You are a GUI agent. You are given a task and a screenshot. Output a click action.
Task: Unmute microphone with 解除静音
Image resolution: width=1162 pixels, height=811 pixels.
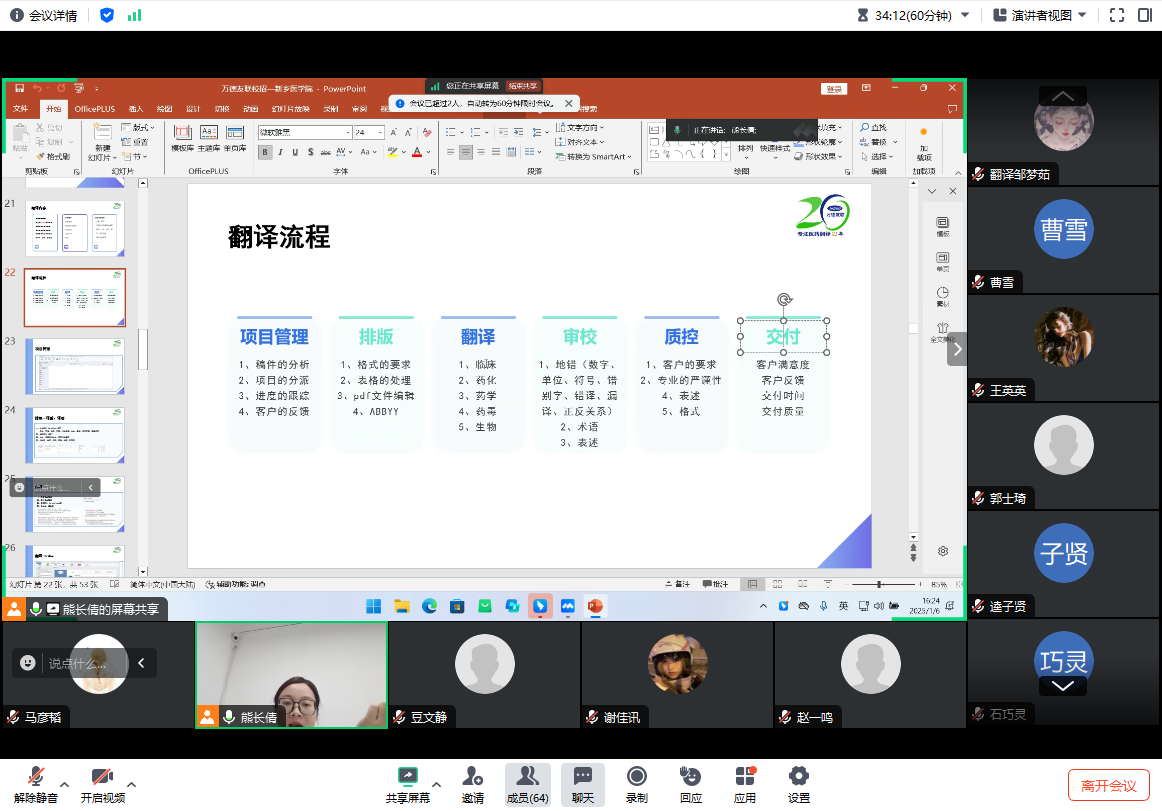[37, 784]
